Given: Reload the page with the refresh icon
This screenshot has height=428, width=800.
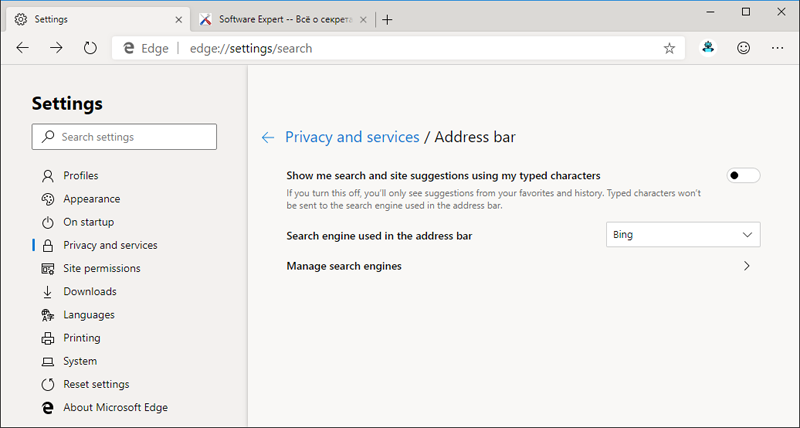Looking at the screenshot, I should 90,48.
